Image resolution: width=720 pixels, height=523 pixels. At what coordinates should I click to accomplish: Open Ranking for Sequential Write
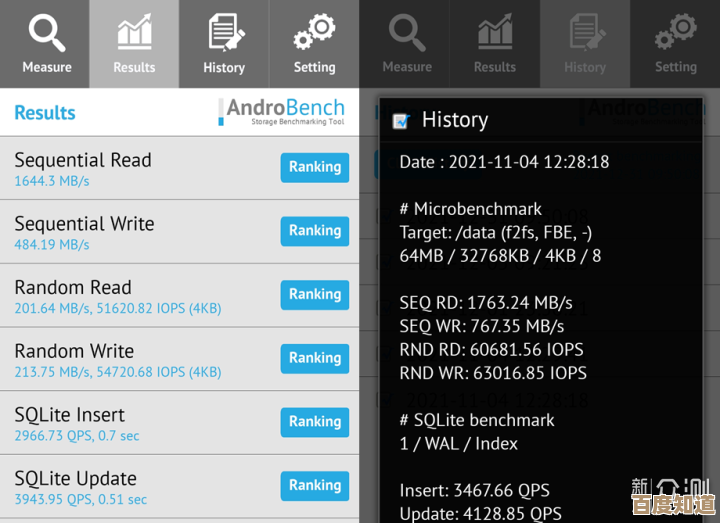click(x=315, y=231)
